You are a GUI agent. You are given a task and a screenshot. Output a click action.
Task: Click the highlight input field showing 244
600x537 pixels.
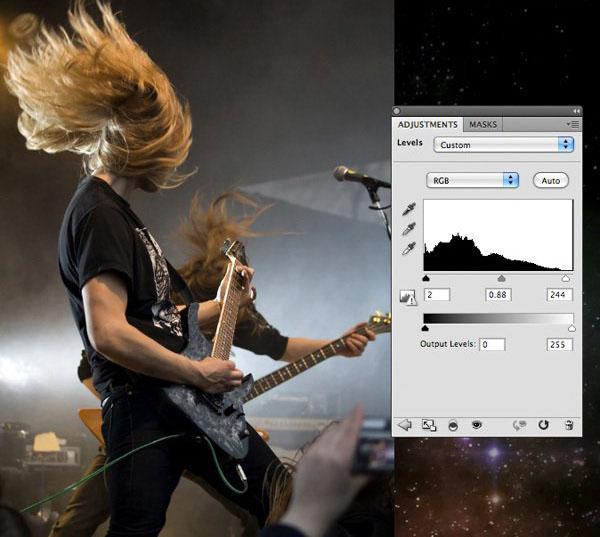pos(559,295)
